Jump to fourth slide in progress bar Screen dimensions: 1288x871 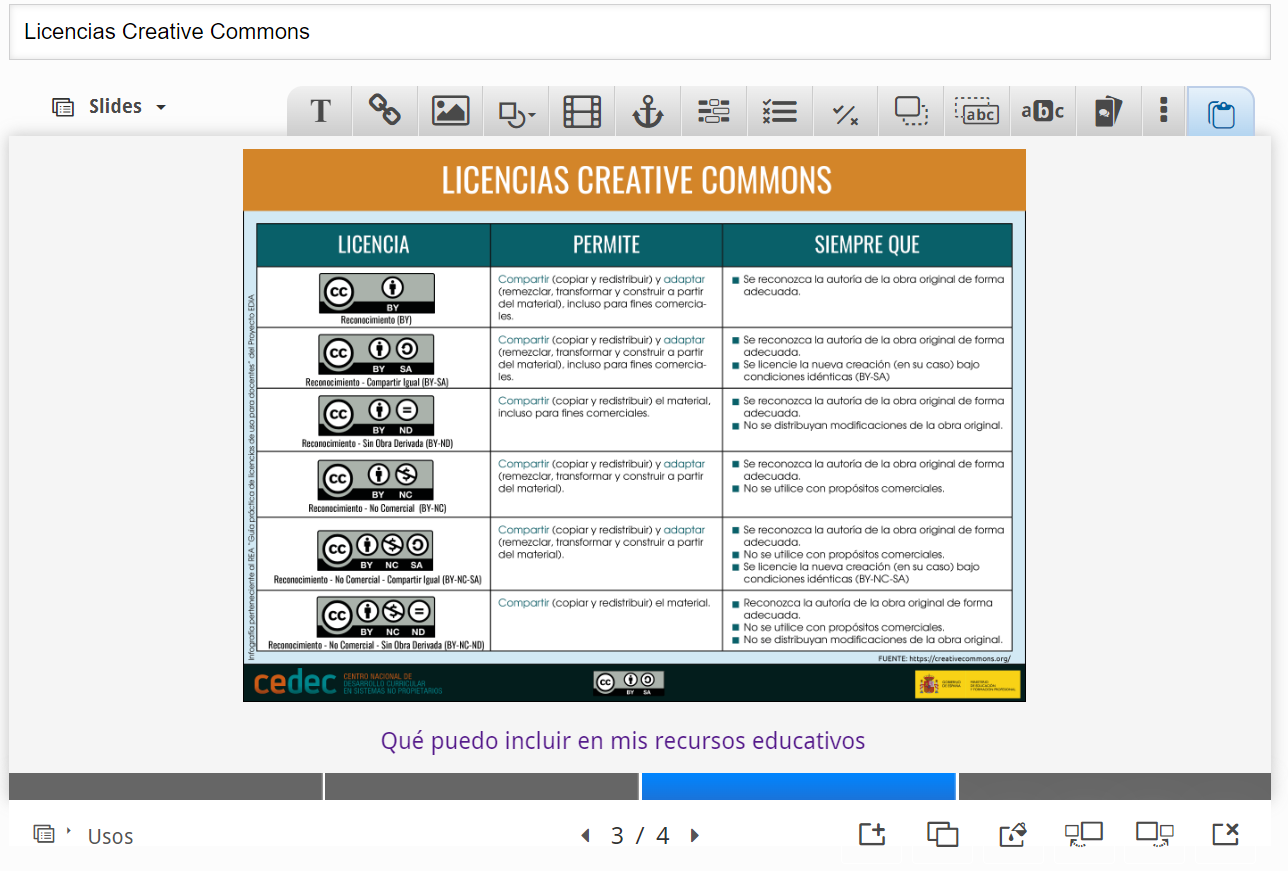pos(1115,786)
